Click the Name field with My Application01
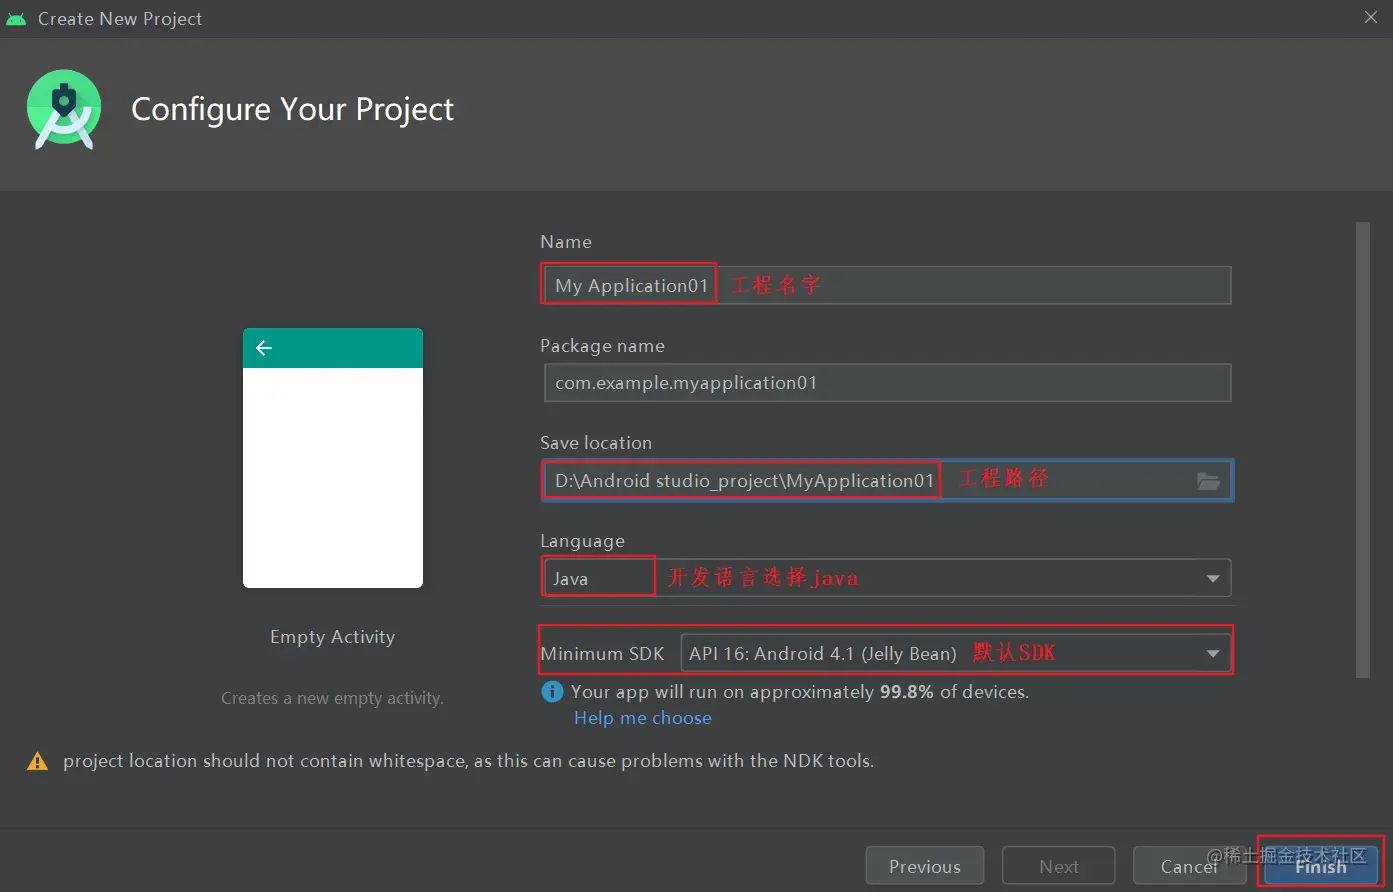 point(887,285)
